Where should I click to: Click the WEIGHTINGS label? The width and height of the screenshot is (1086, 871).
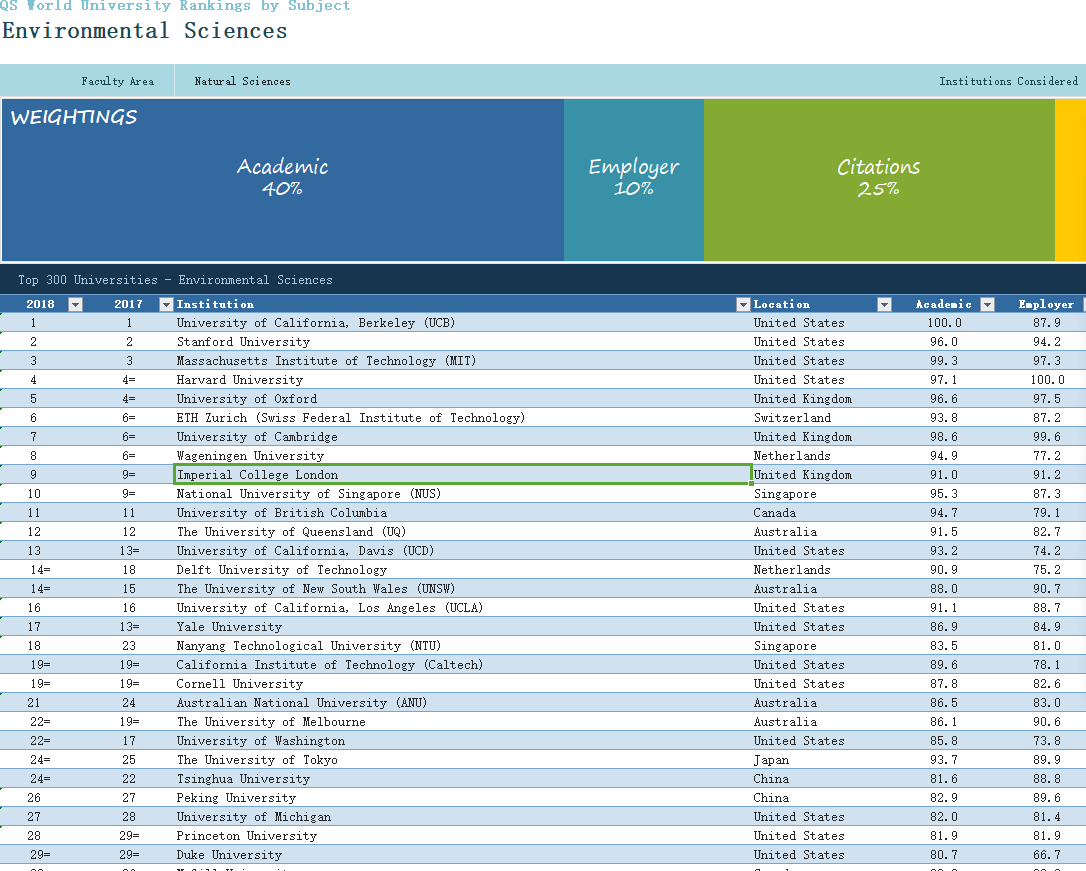coord(74,117)
